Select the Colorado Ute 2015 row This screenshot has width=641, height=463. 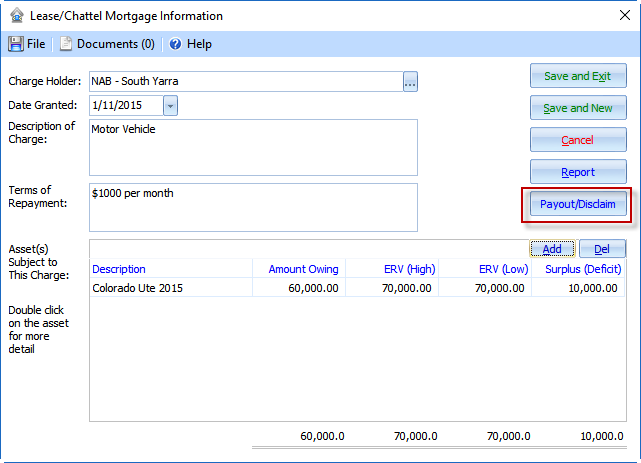pos(170,288)
